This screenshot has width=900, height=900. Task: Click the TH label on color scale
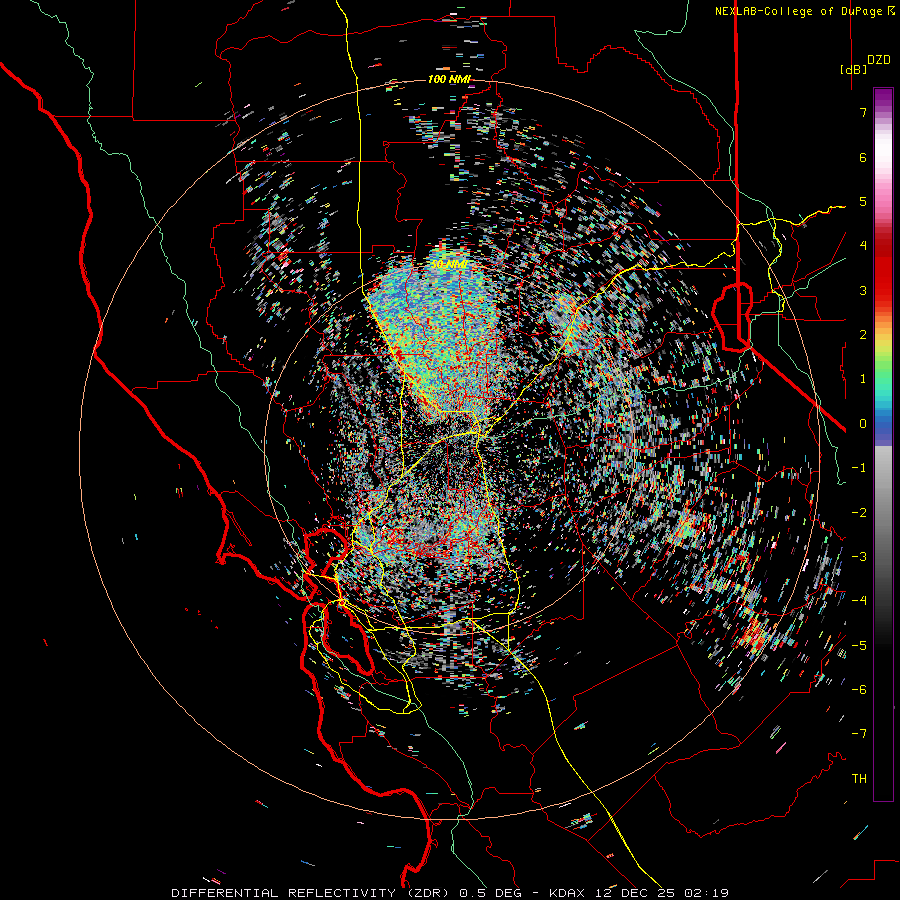click(x=859, y=778)
